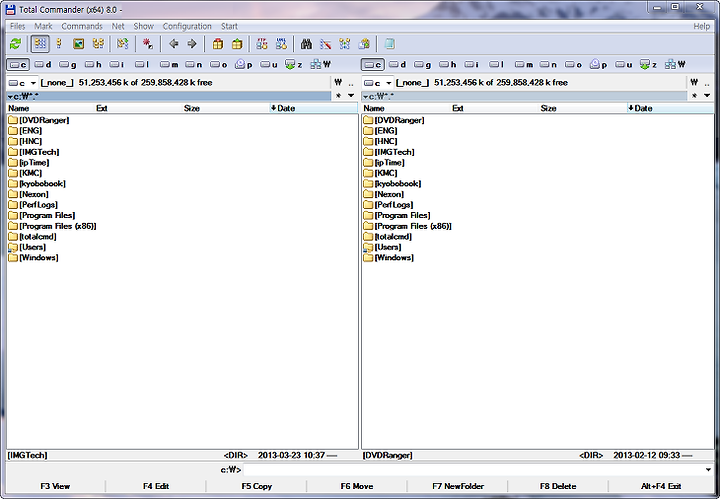Open the Commands menu
The height and width of the screenshot is (499, 720).
[82, 26]
